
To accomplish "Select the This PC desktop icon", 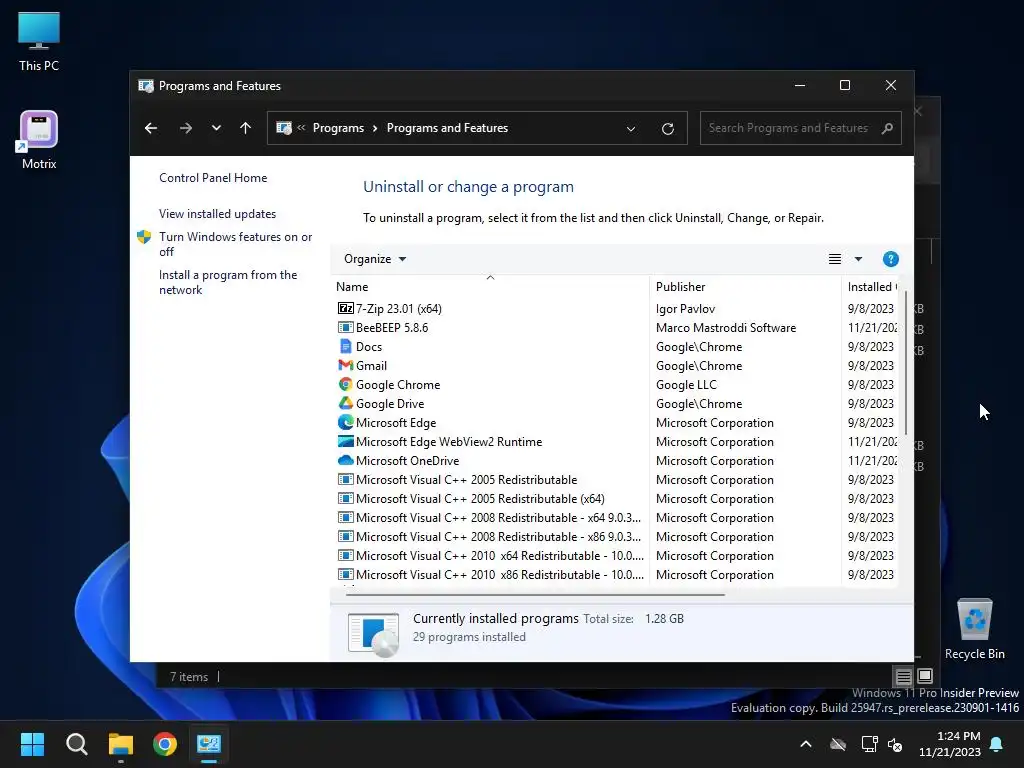I will [39, 41].
